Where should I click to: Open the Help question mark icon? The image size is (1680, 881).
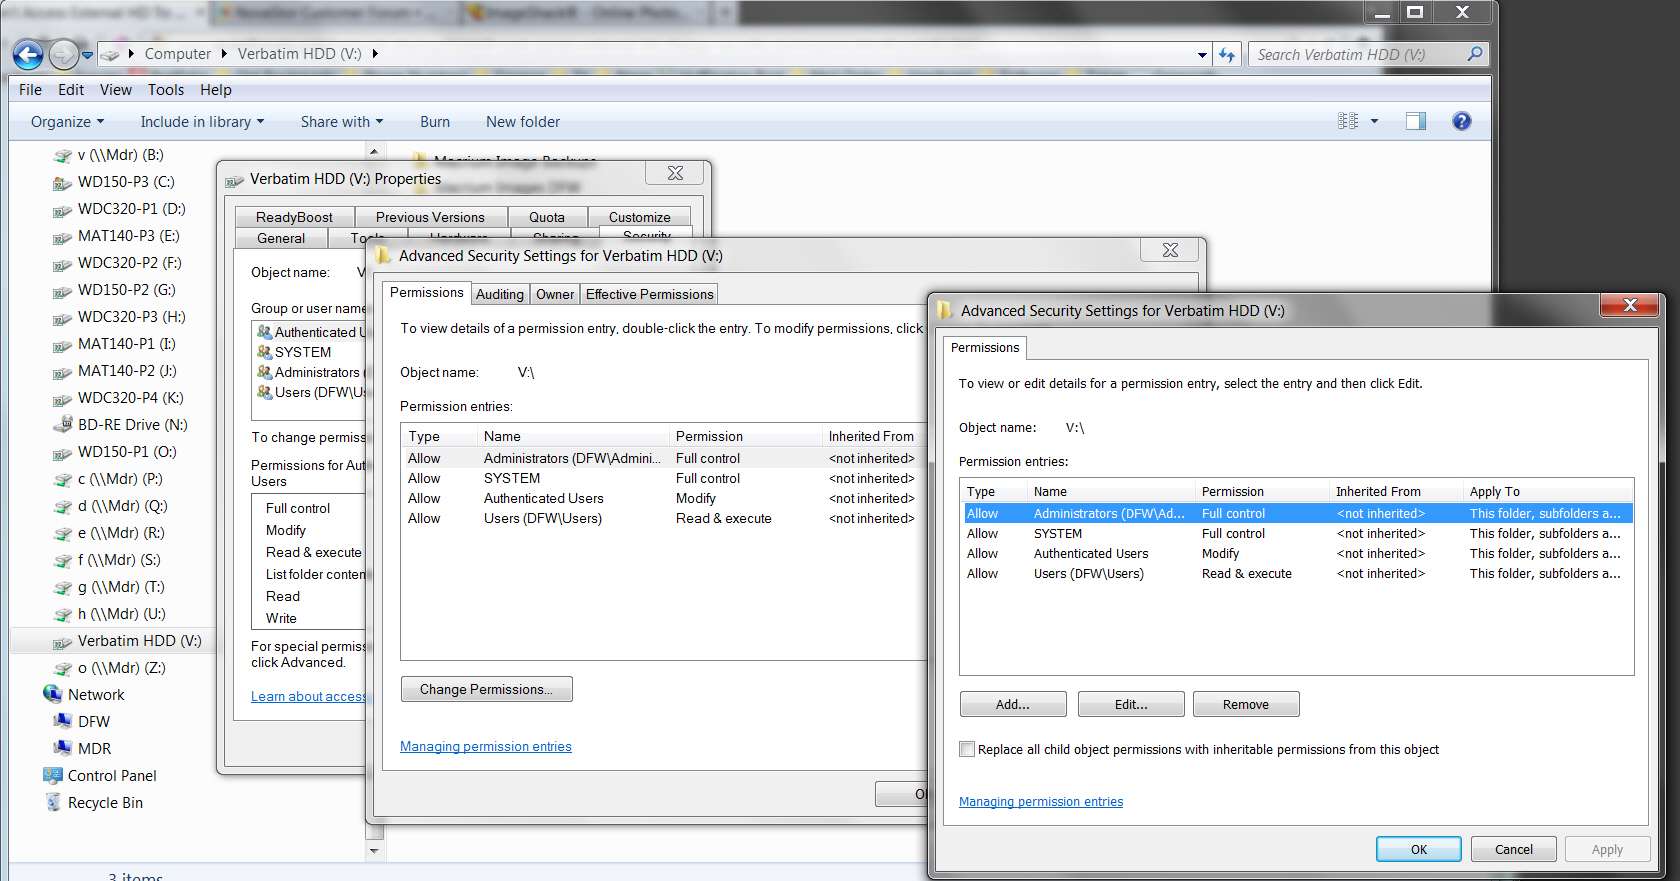click(x=1461, y=121)
